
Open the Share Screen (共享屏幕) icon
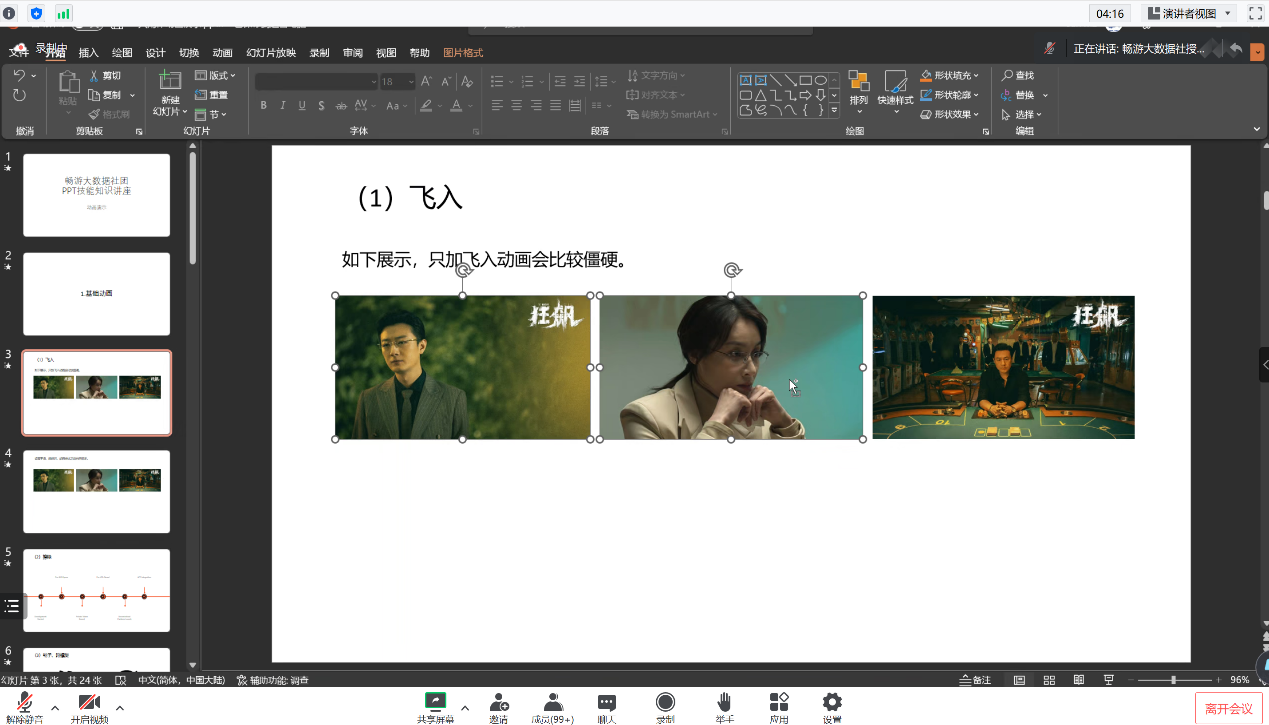[435, 702]
